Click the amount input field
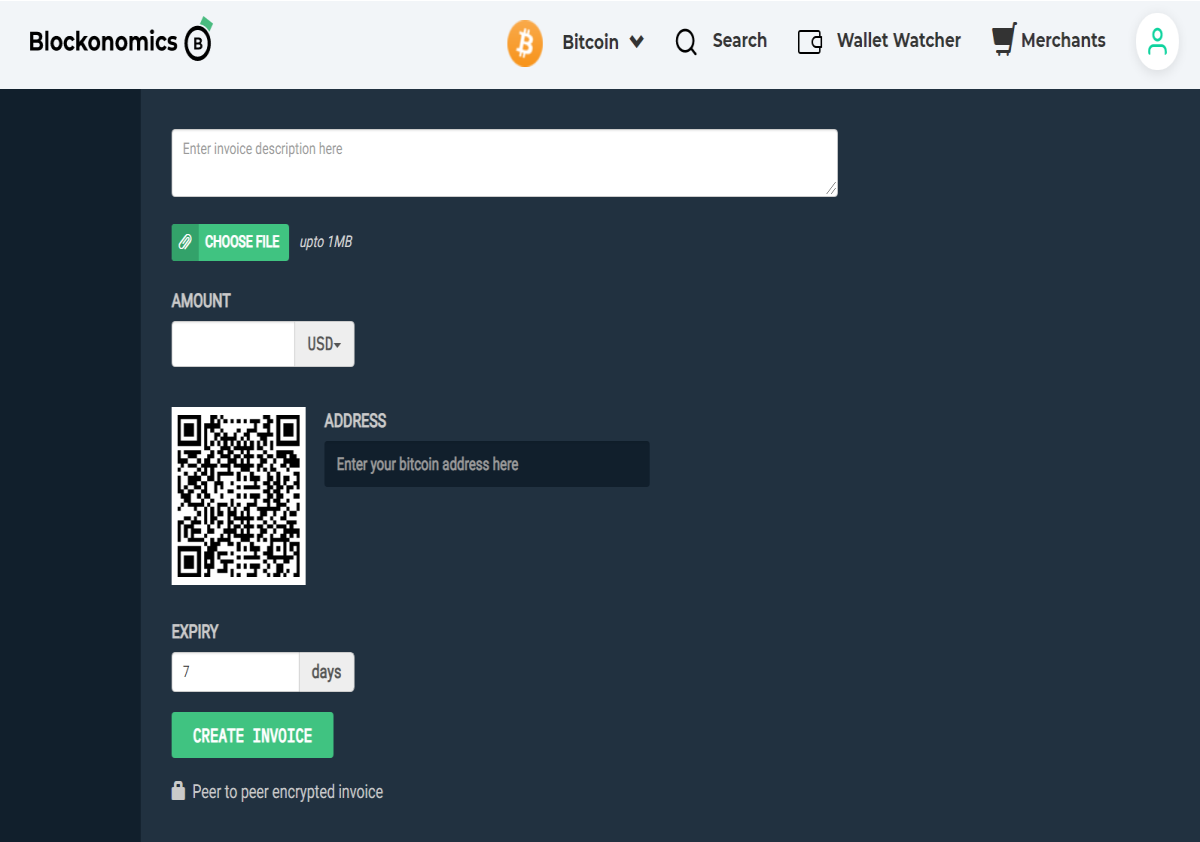 pos(233,344)
